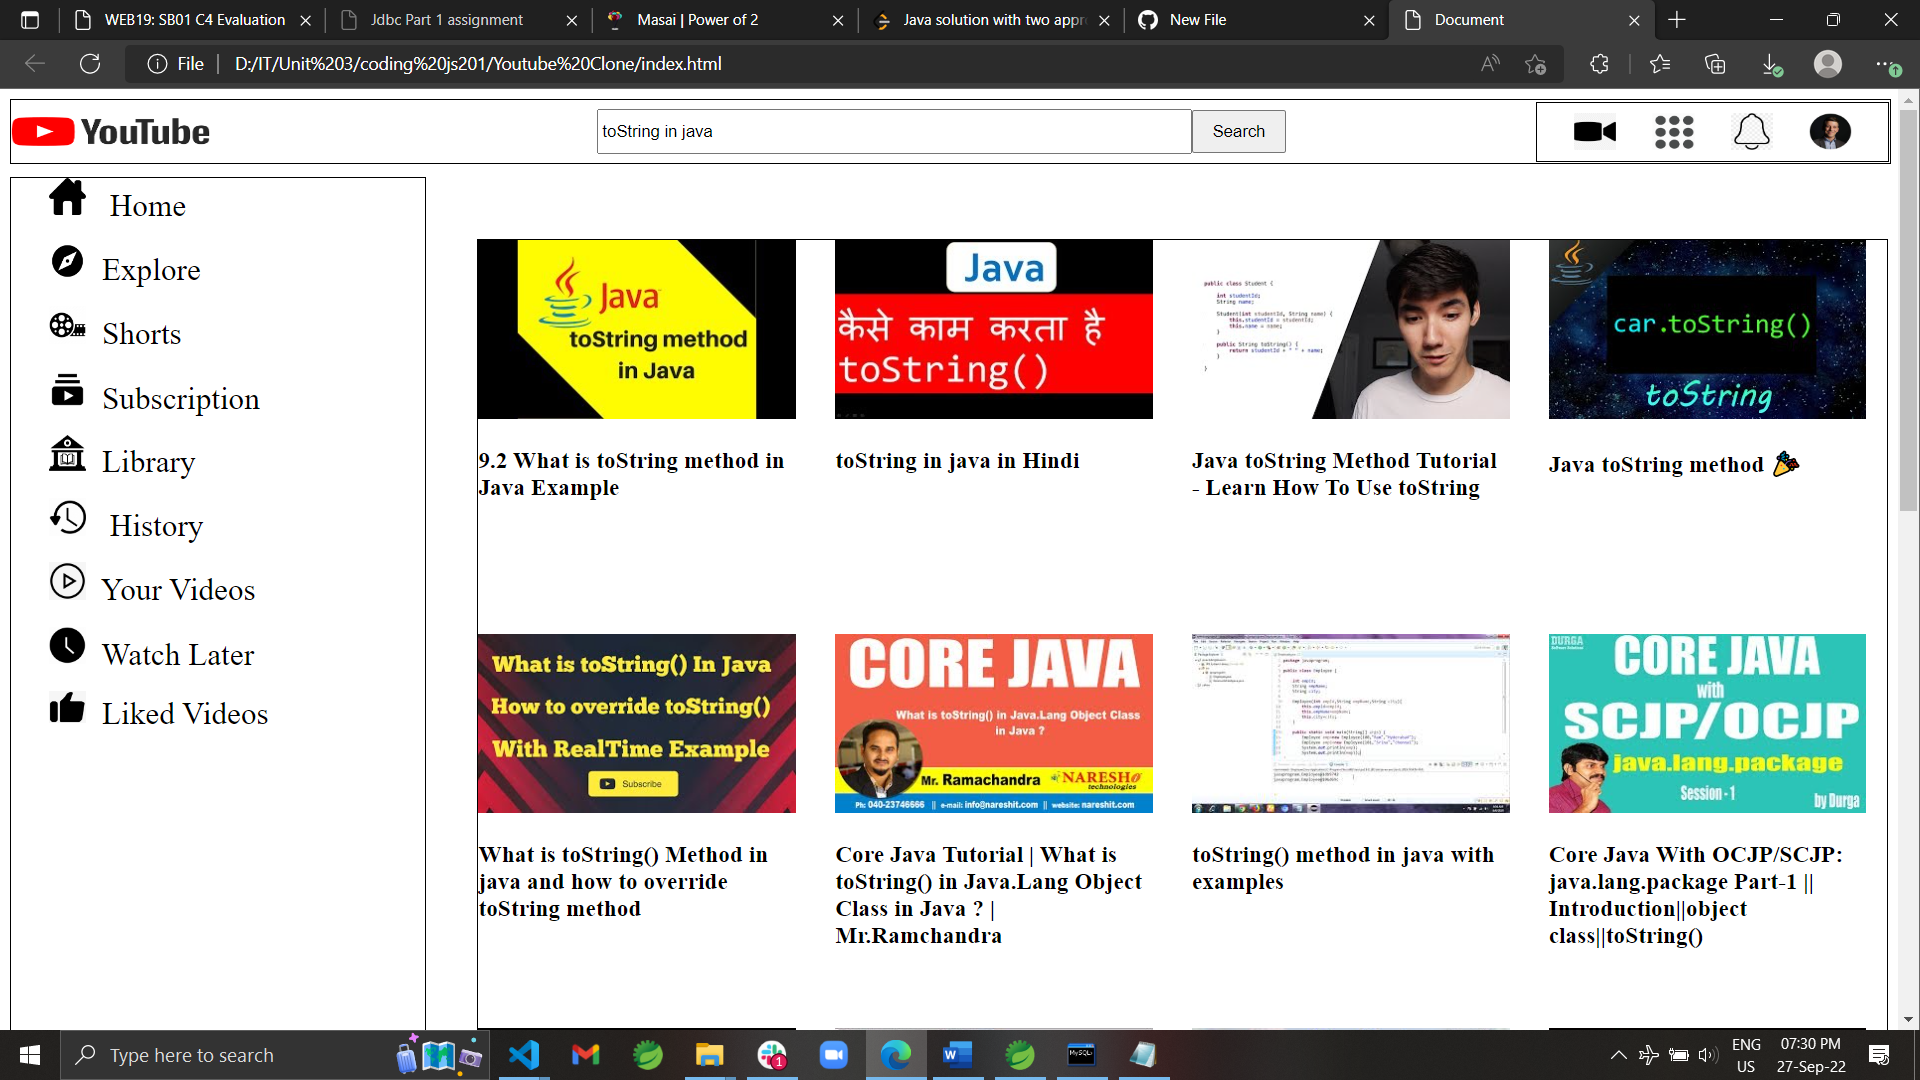Viewport: 1920px width, 1080px height.
Task: Click the profile avatar picture
Action: [1831, 131]
